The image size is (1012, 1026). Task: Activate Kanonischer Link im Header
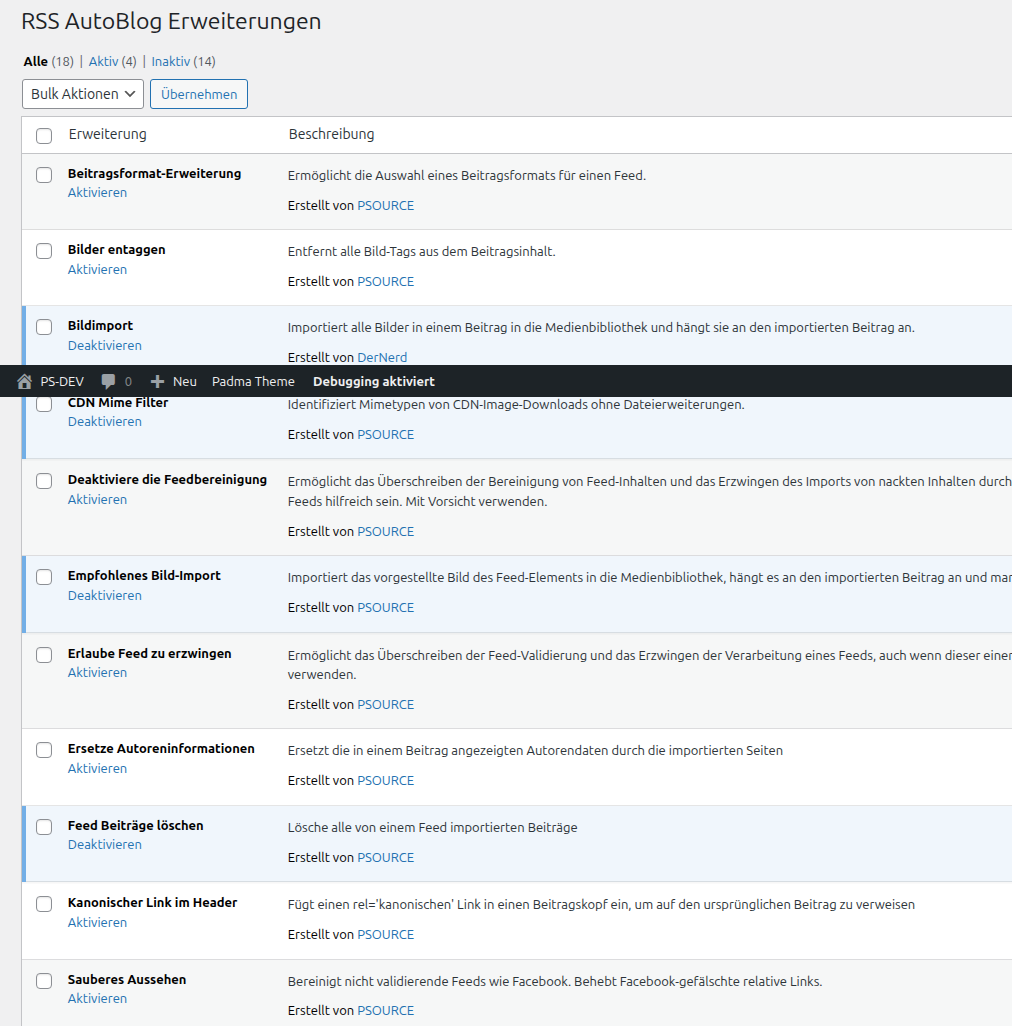click(x=97, y=922)
